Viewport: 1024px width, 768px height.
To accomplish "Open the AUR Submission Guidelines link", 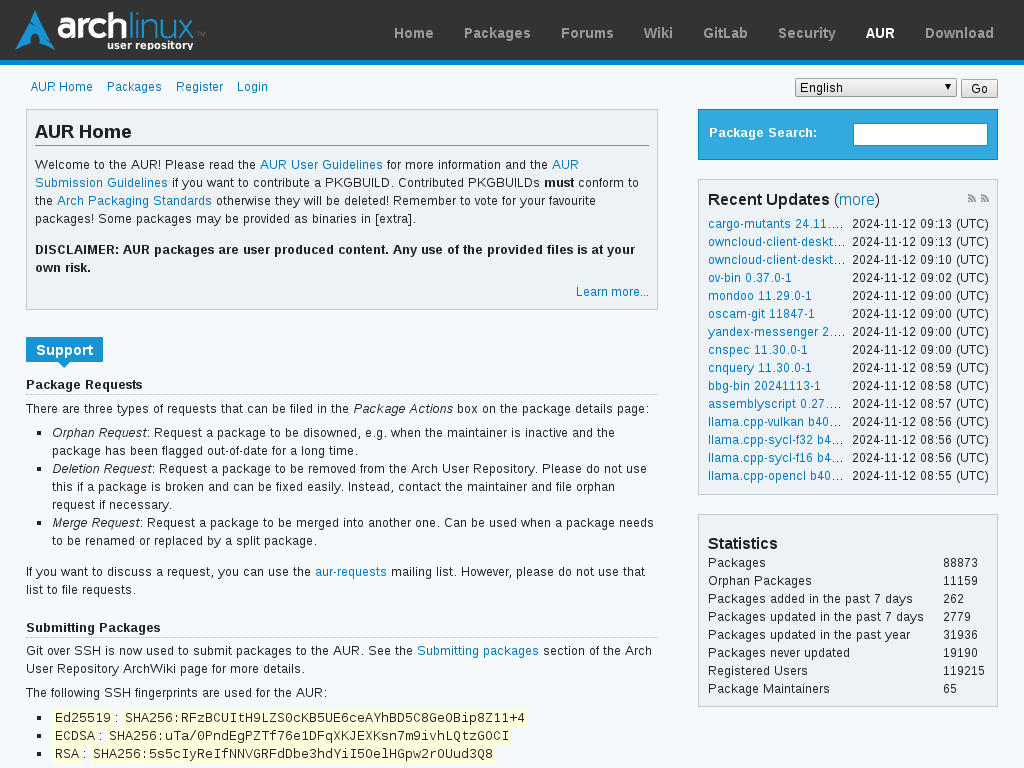I will pos(101,183).
